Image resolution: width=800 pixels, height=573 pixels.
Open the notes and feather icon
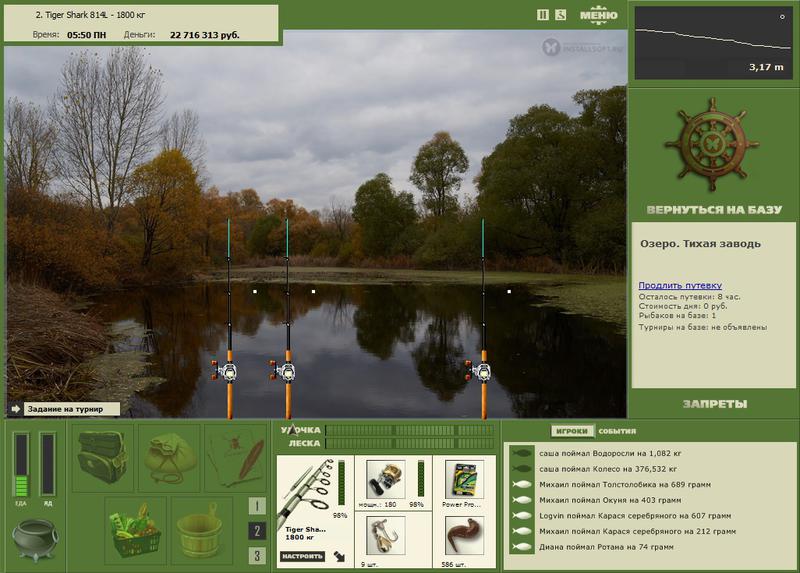235,457
